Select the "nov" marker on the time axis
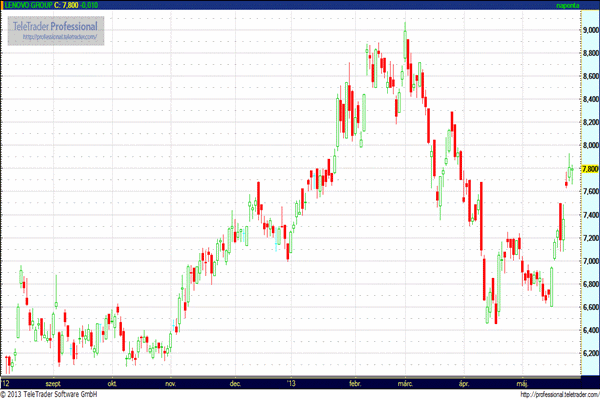The width and height of the screenshot is (600, 400). pos(169,383)
